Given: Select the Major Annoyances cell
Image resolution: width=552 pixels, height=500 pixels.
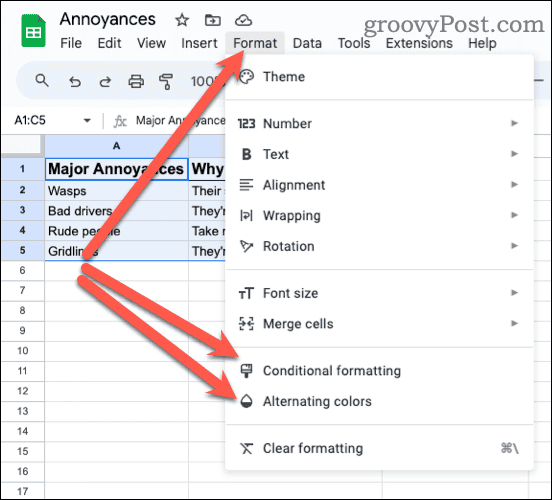Looking at the screenshot, I should [117, 169].
